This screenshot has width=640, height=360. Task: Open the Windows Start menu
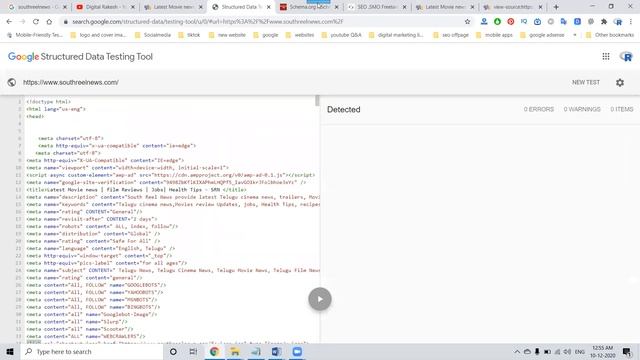[10, 352]
